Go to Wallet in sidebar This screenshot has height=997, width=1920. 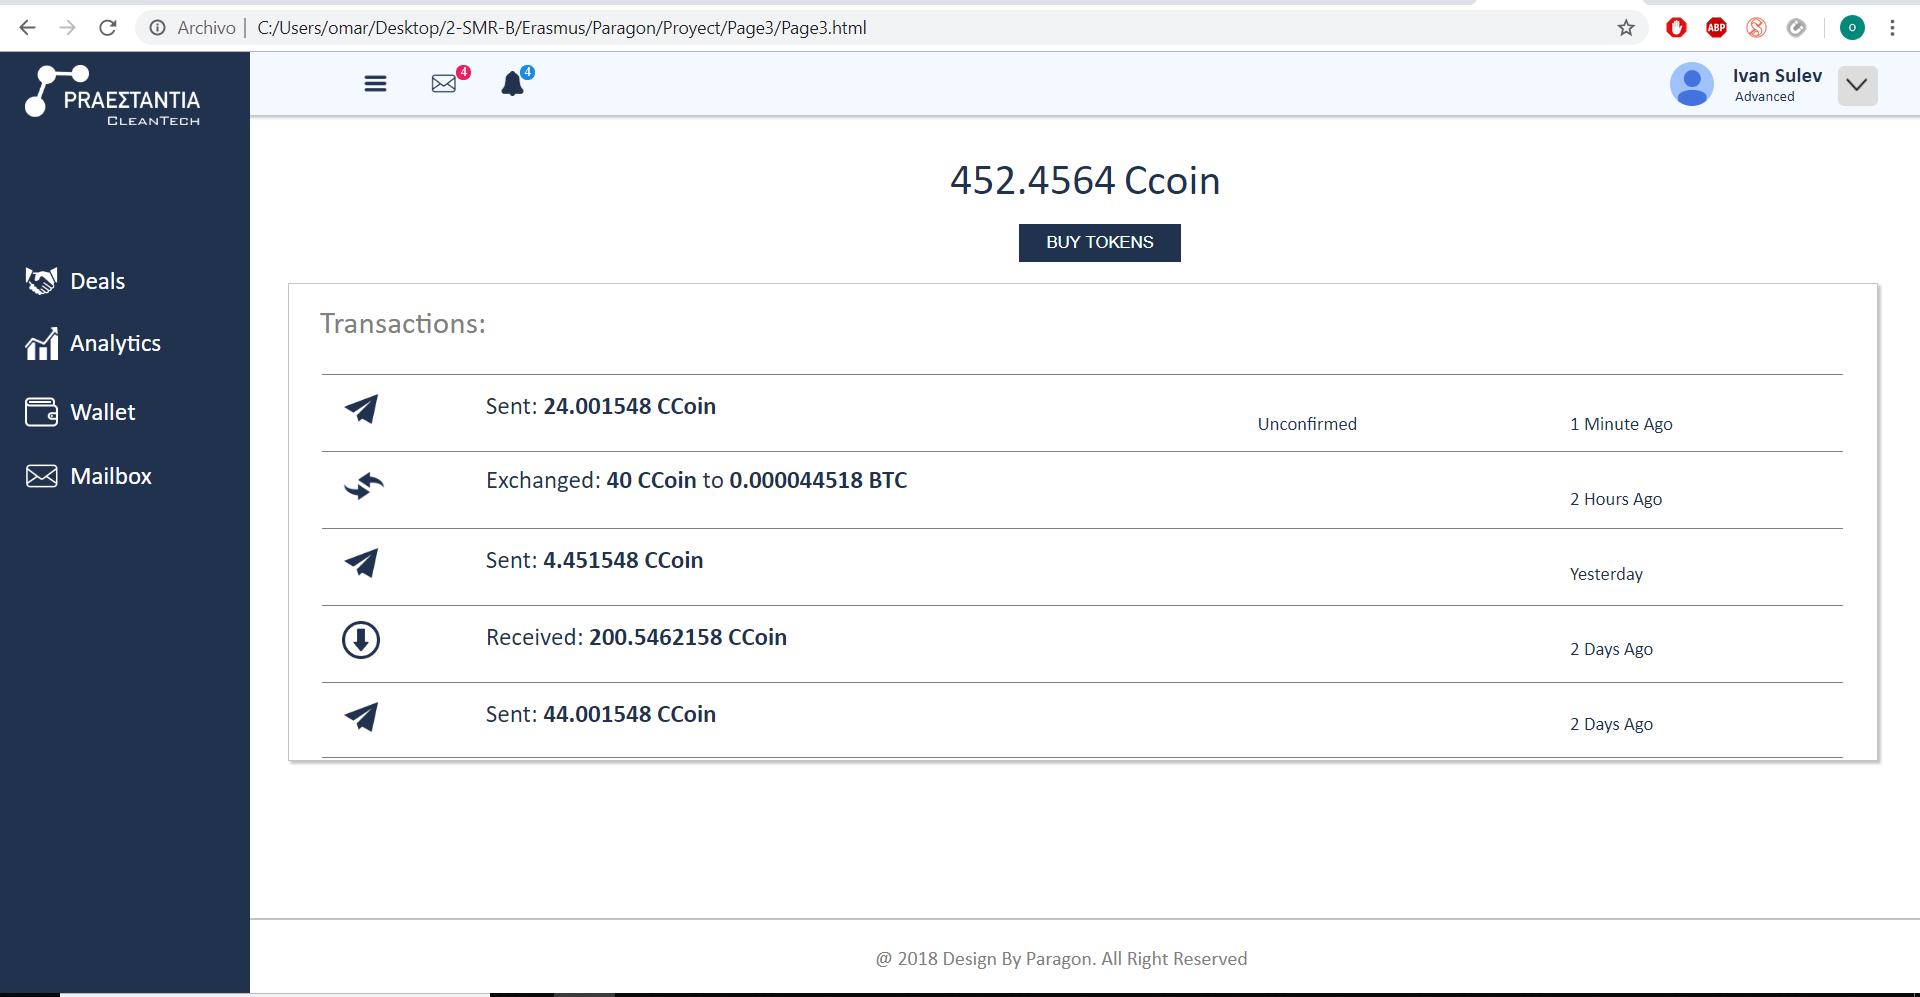tap(102, 412)
